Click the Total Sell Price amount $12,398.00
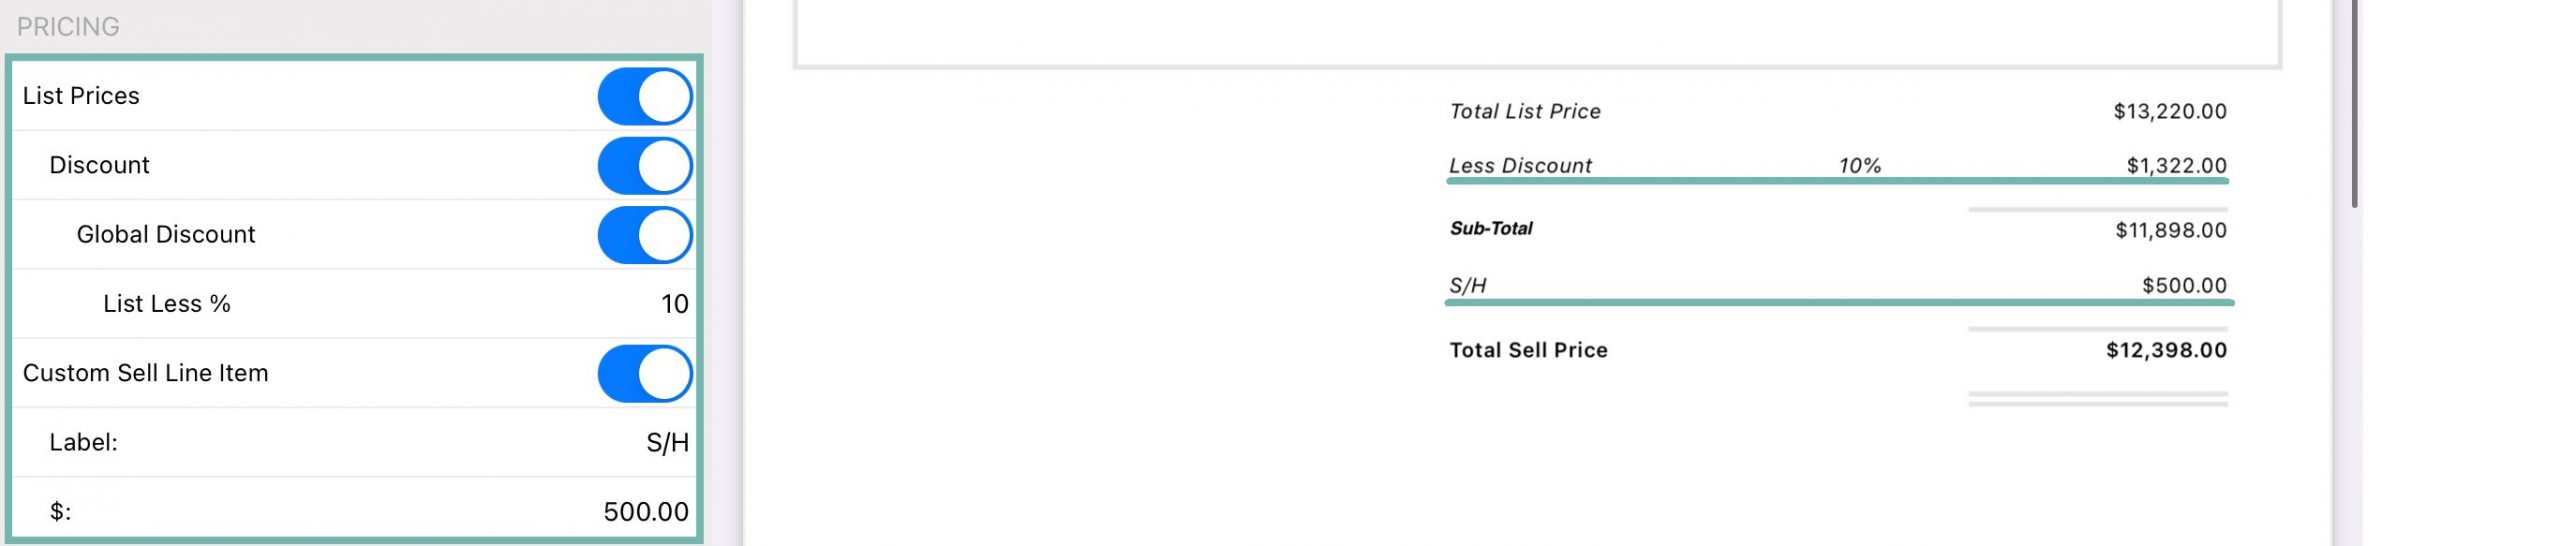2560x546 pixels. coord(2166,350)
